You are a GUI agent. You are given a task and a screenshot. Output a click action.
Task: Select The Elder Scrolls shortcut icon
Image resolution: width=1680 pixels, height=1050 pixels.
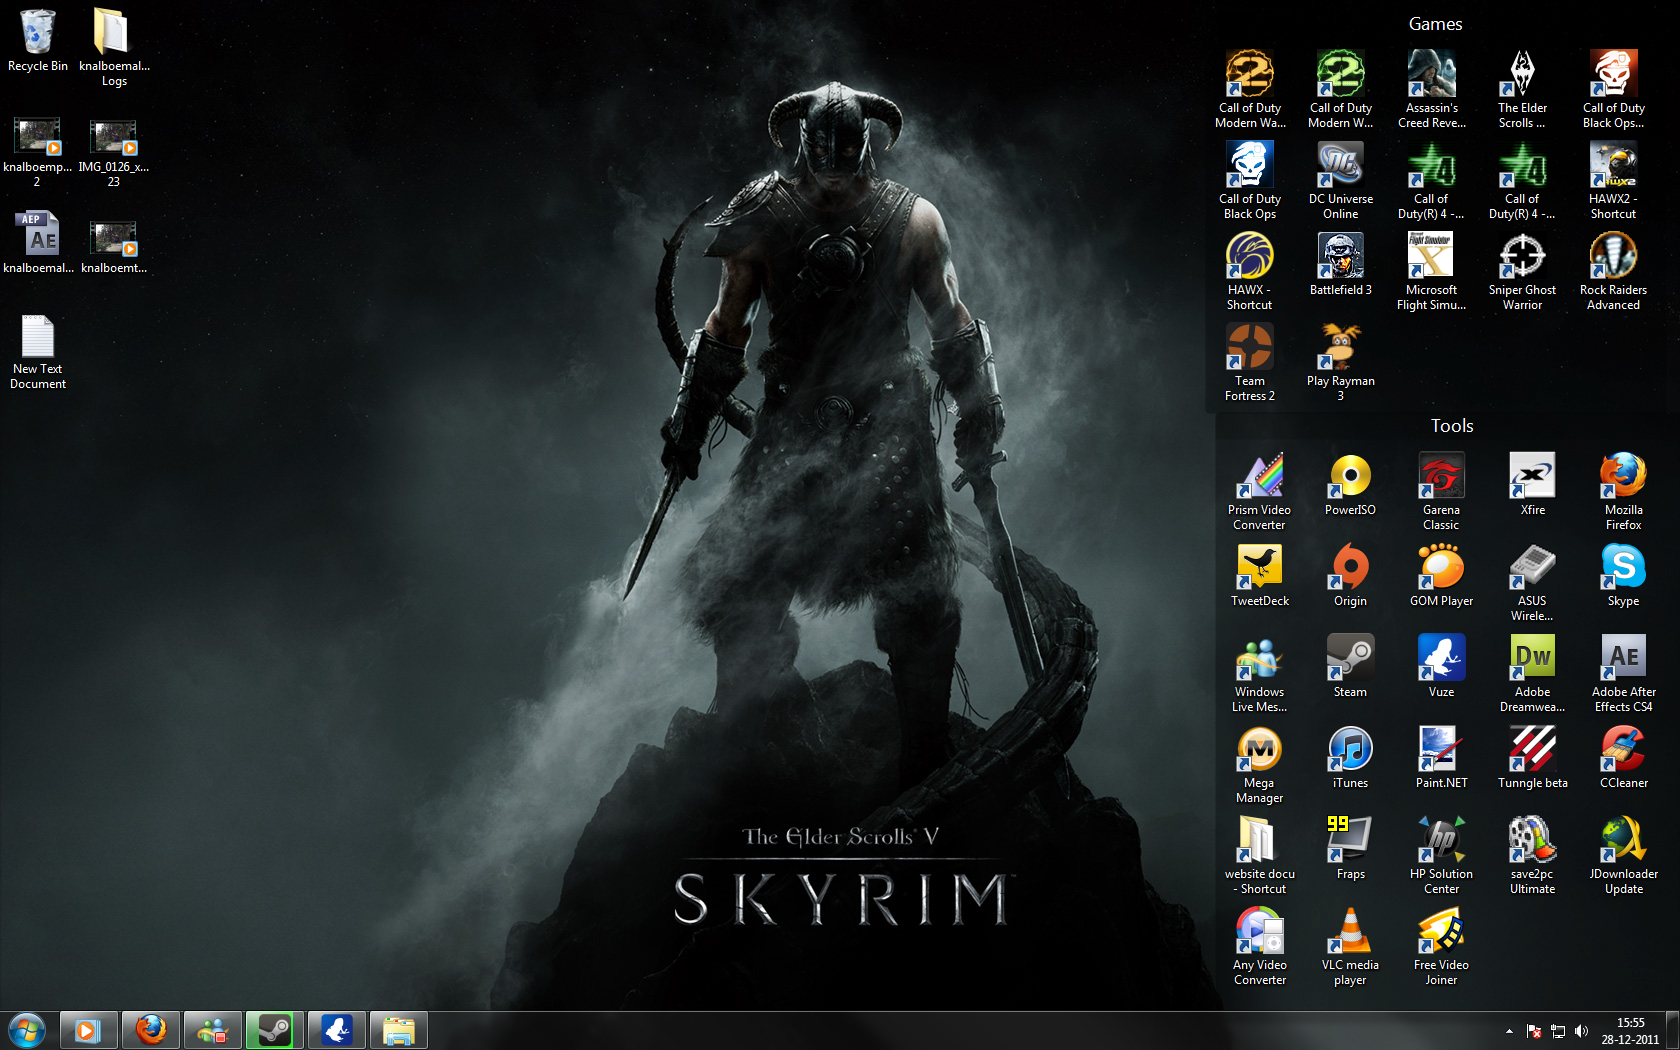click(x=1522, y=74)
